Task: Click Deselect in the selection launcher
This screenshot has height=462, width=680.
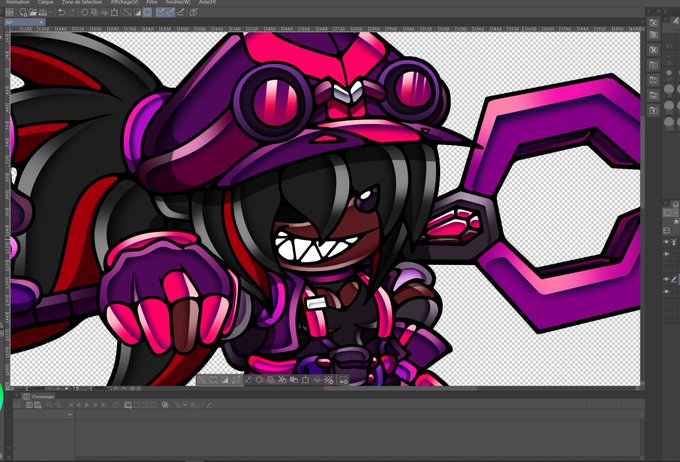Action: click(x=201, y=380)
